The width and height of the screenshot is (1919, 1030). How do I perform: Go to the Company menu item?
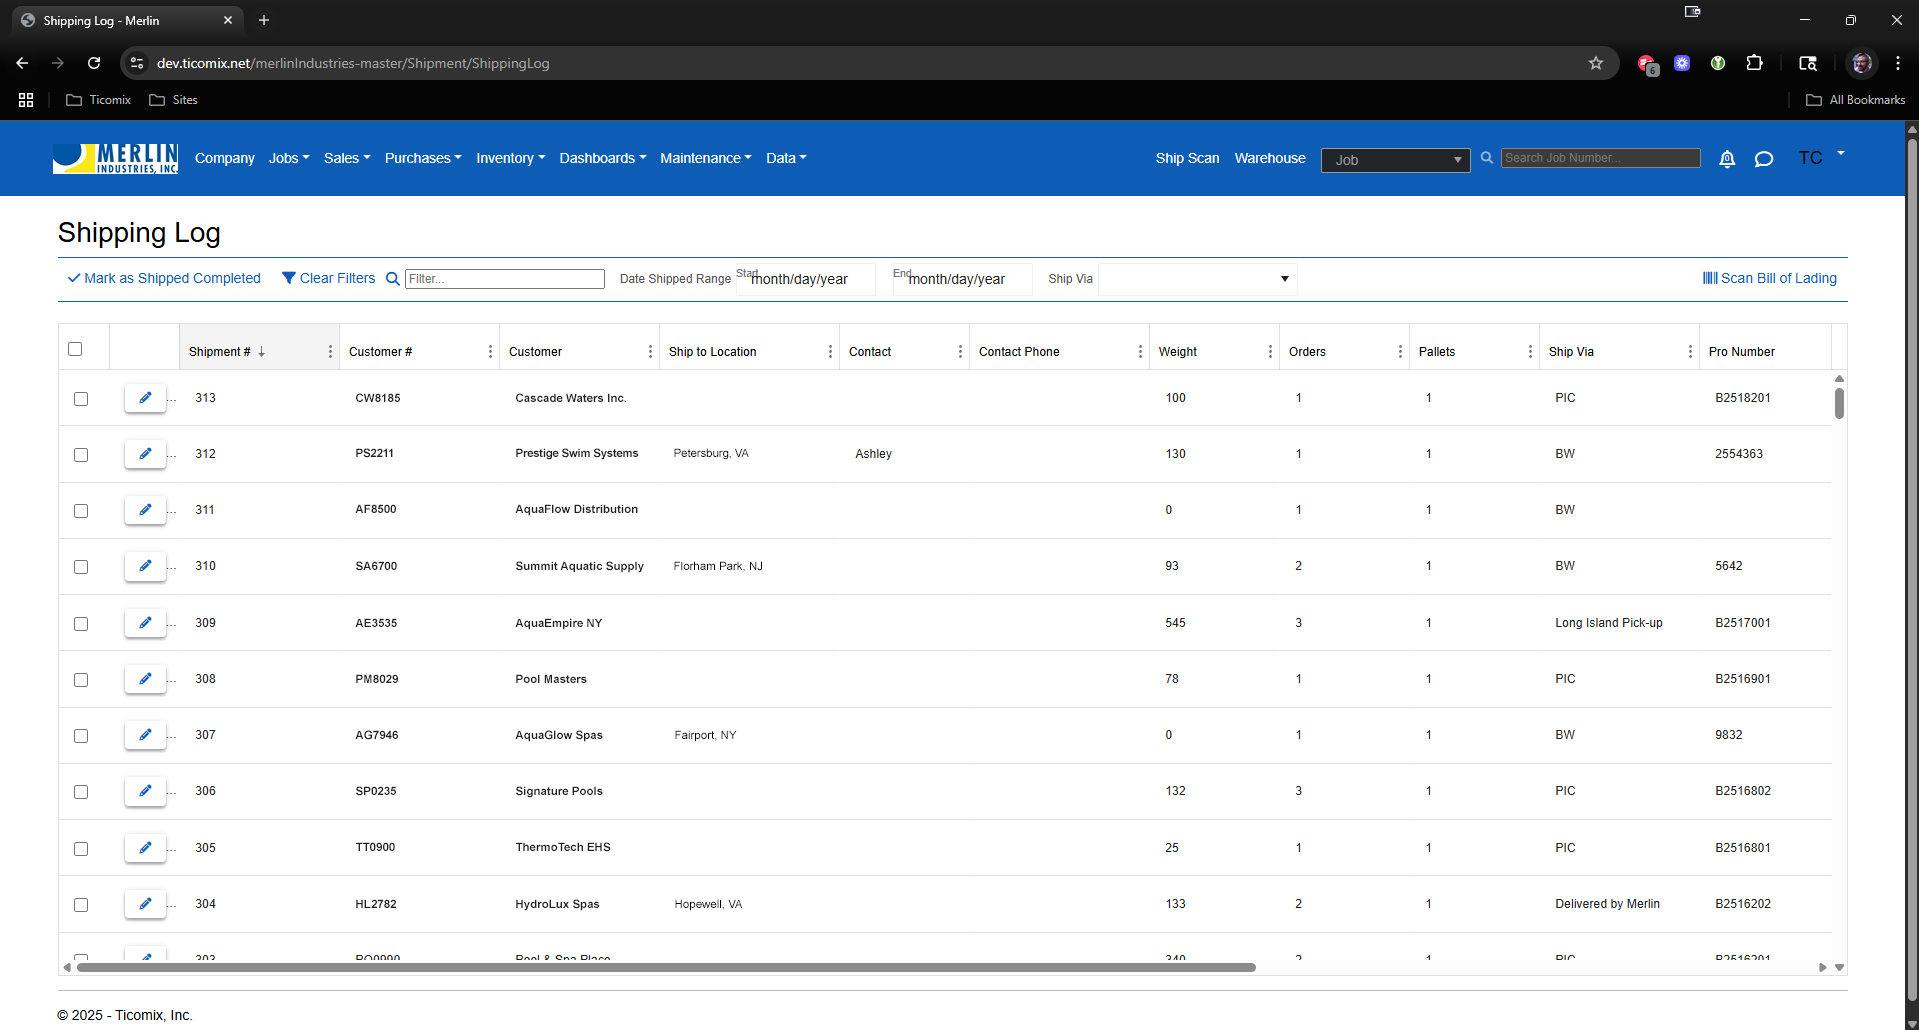click(224, 158)
